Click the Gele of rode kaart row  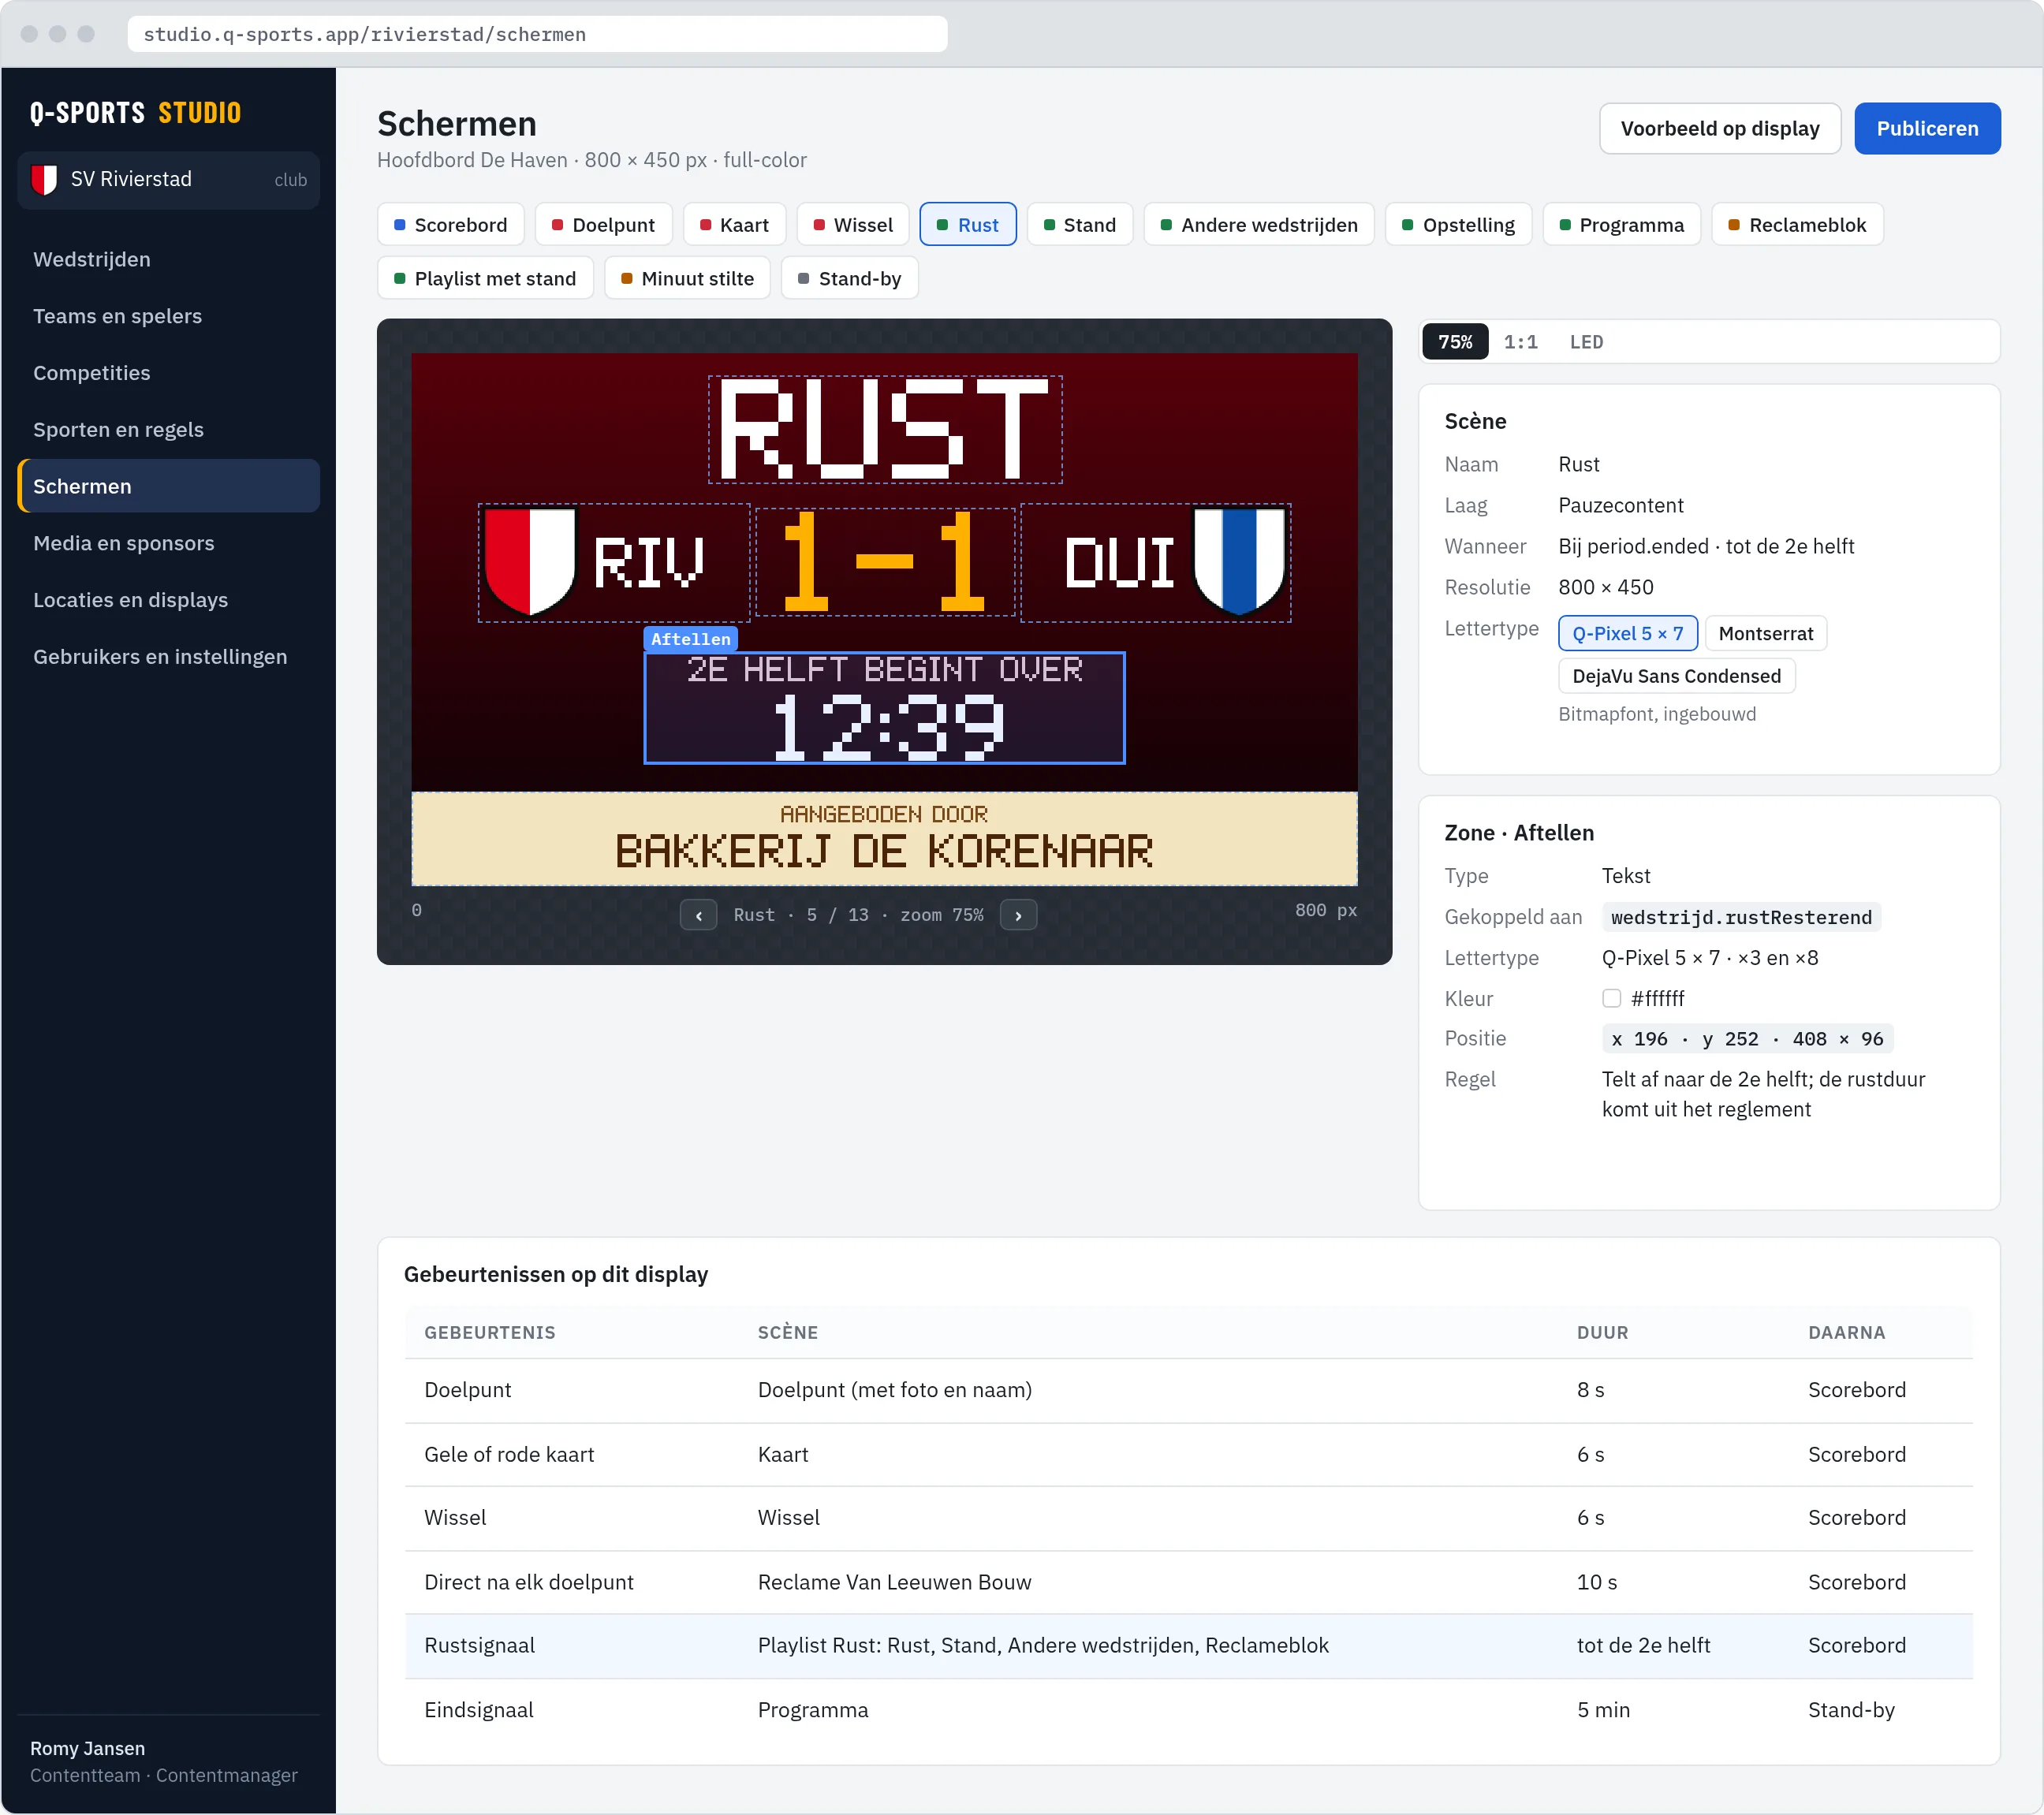tap(1188, 1454)
